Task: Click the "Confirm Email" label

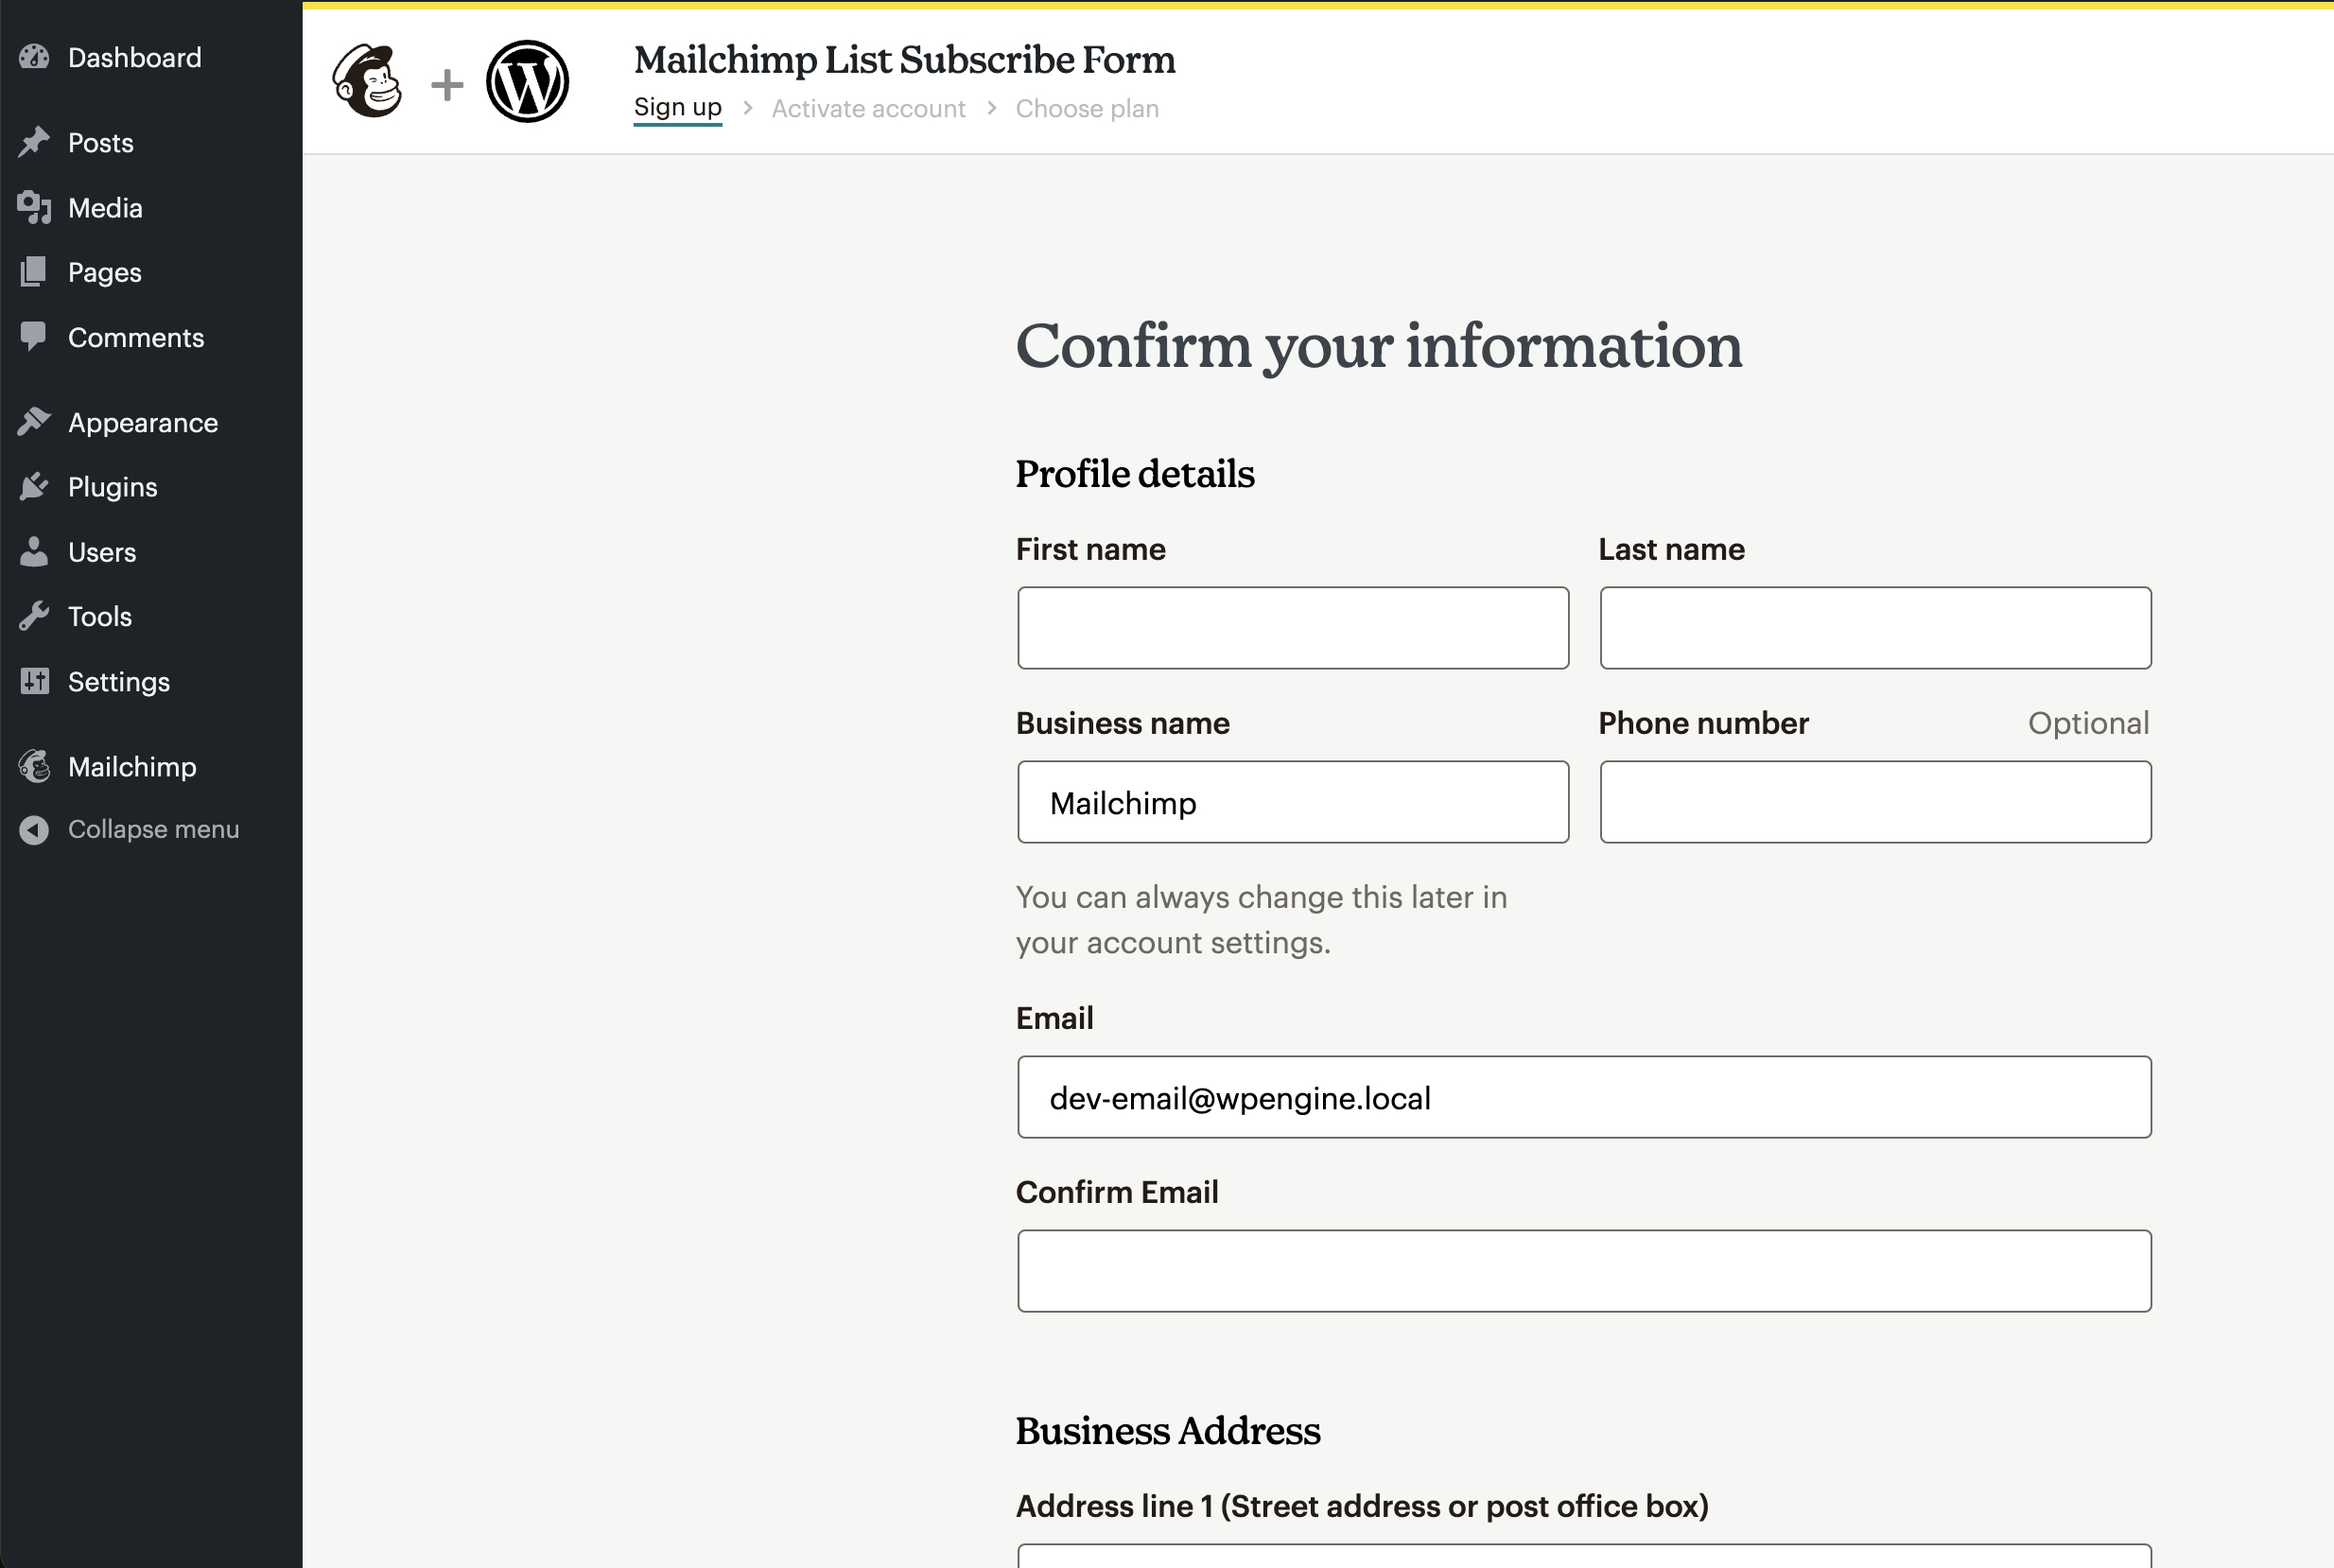Action: pos(1117,1192)
